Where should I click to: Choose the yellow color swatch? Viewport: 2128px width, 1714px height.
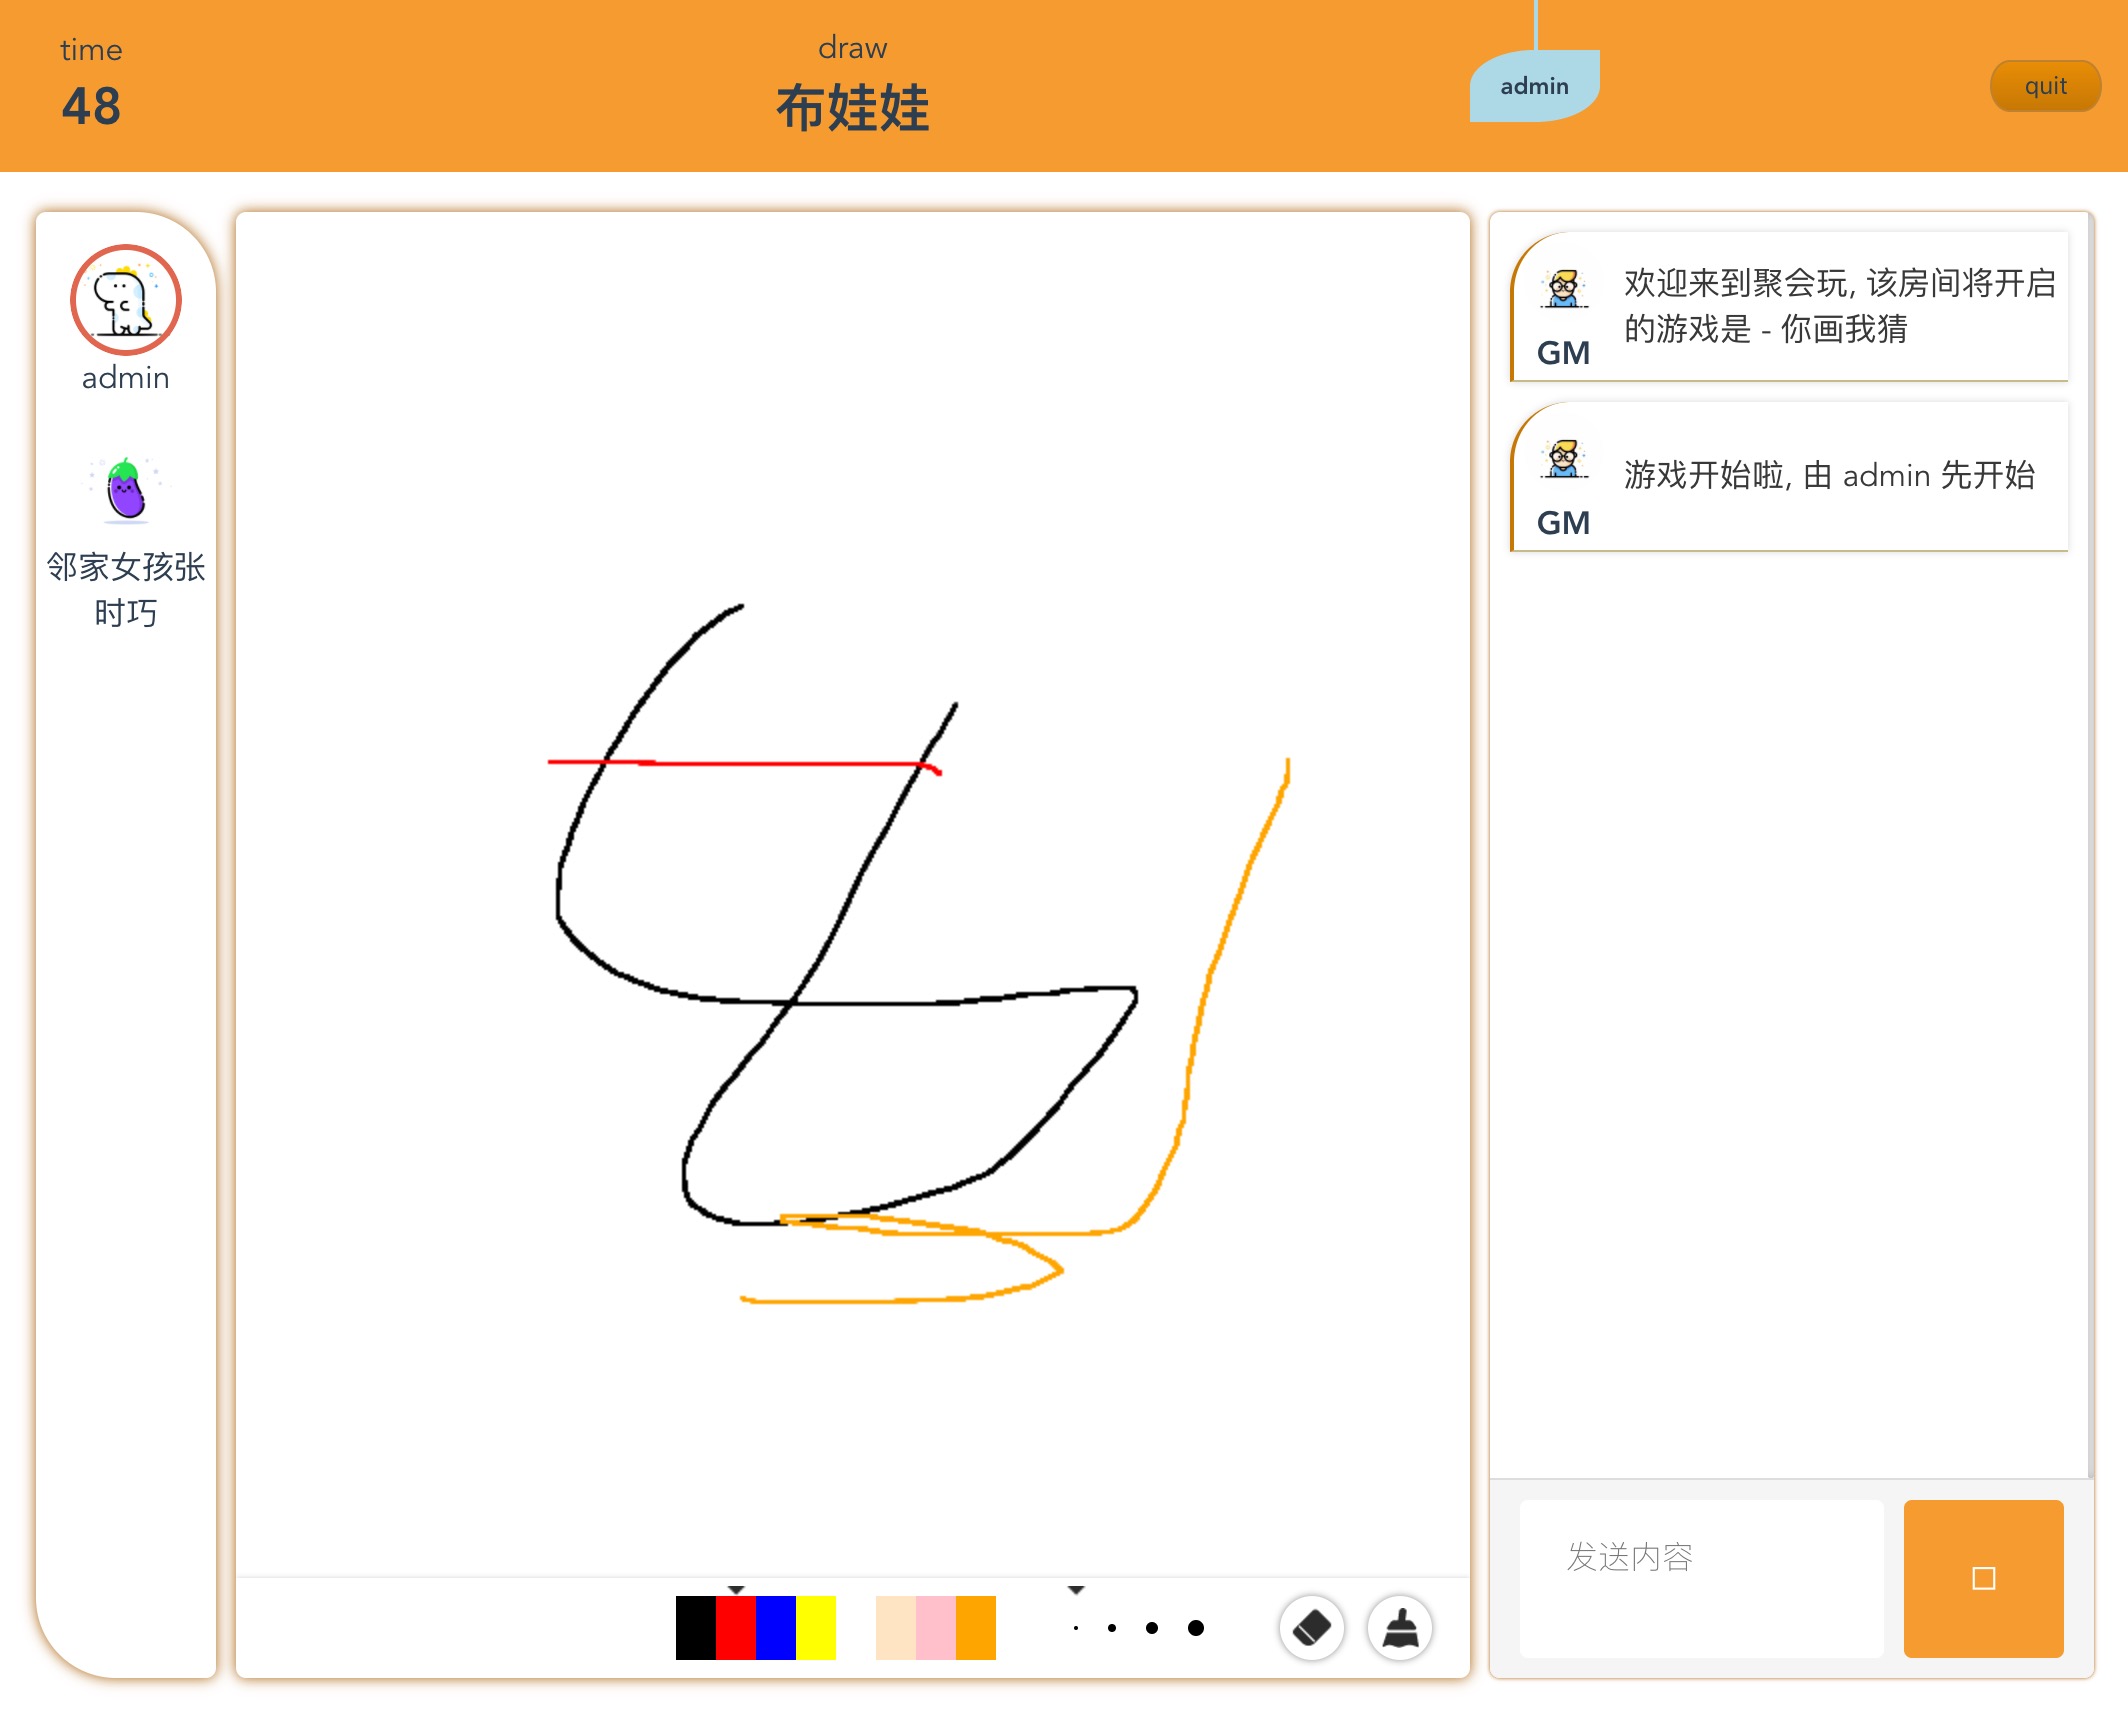[816, 1627]
